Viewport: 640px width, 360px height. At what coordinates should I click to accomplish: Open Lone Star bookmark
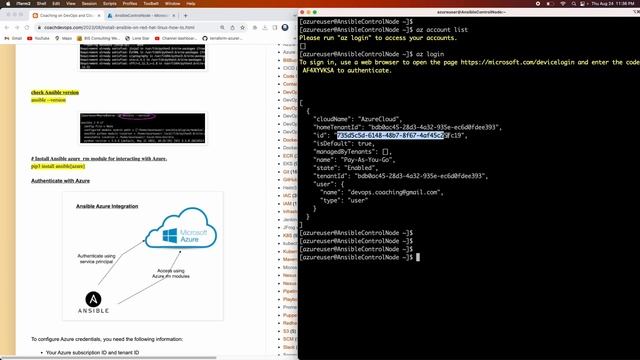pyautogui.click(x=137, y=38)
